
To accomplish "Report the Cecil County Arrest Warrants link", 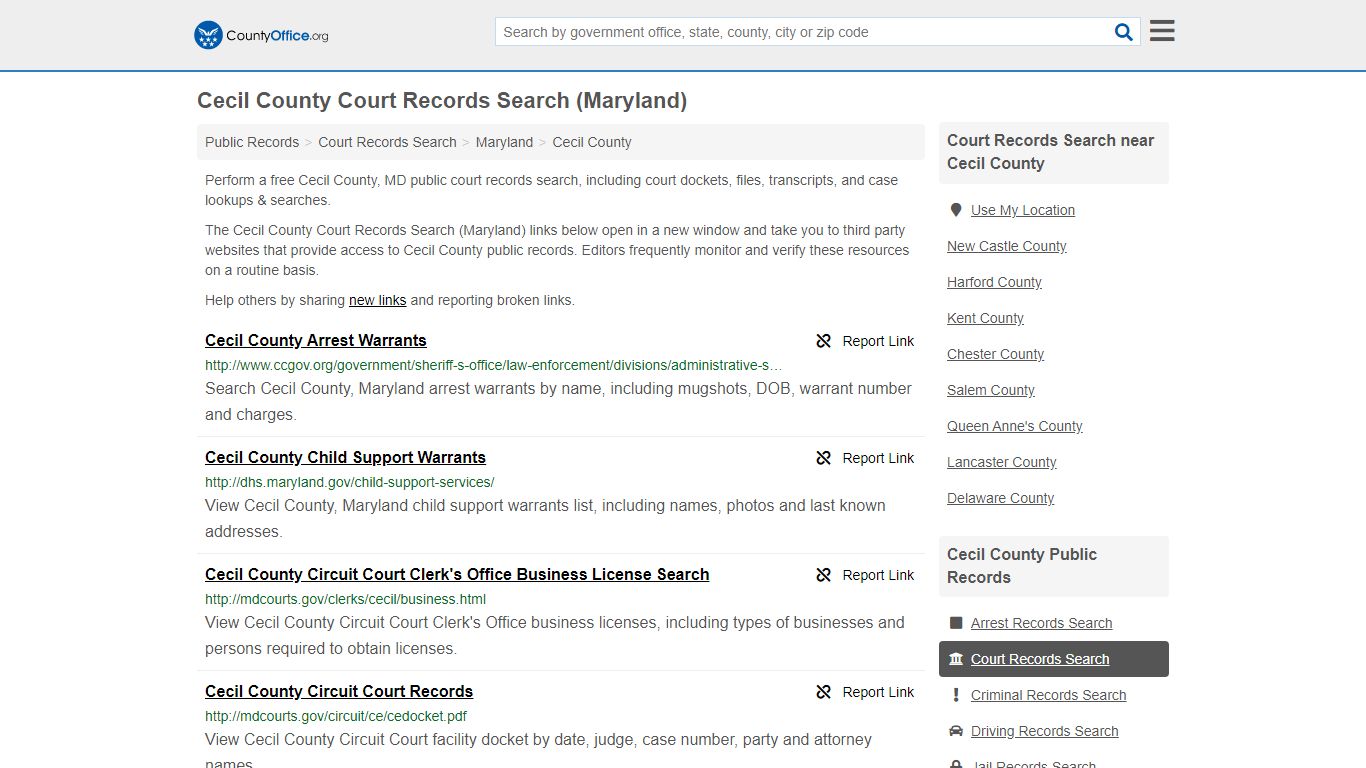I will pos(865,341).
